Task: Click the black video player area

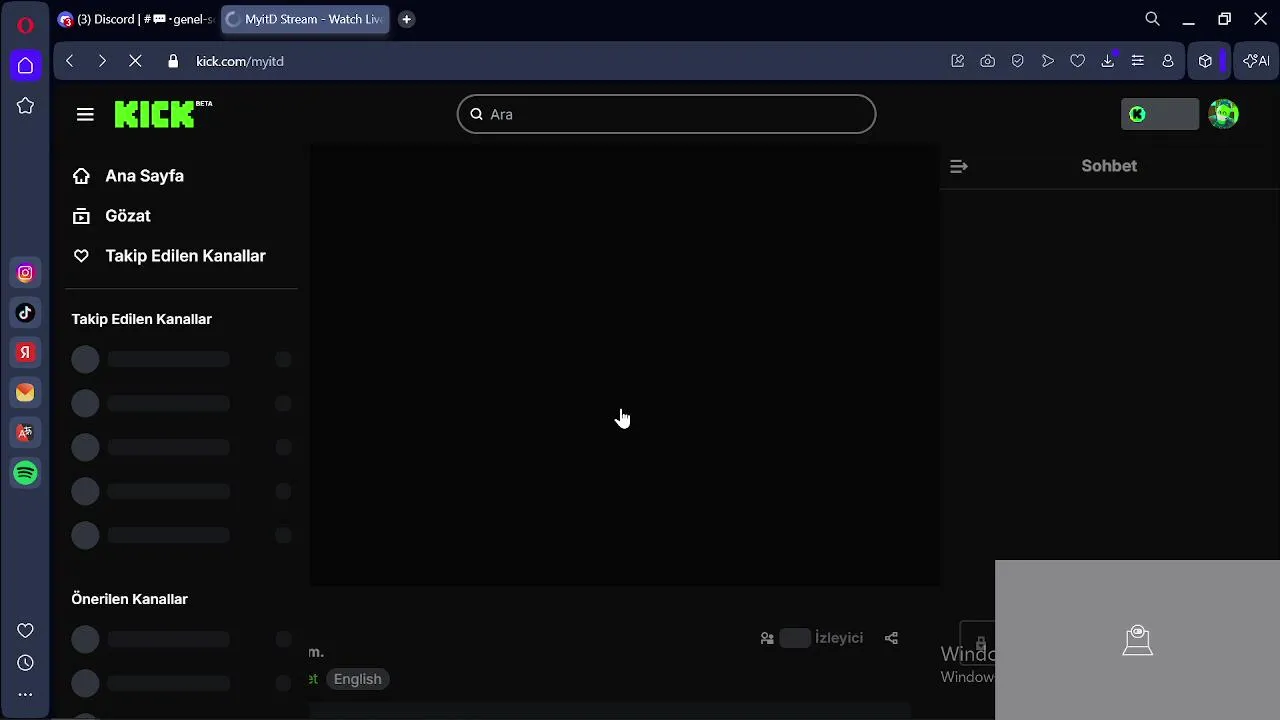Action: (624, 365)
